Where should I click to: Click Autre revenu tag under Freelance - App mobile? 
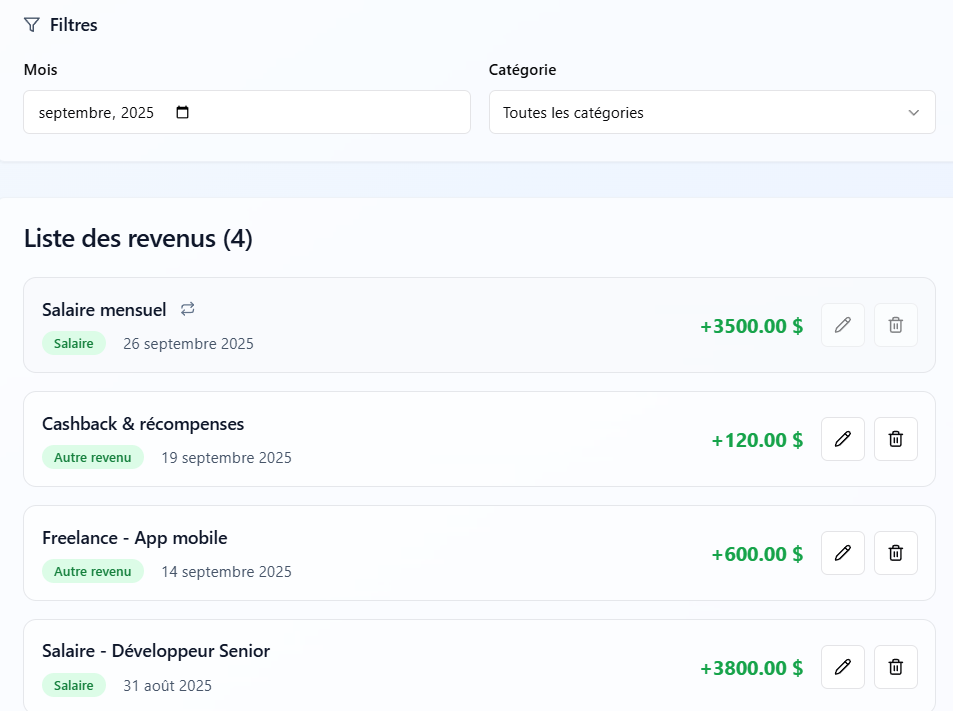pos(92,571)
